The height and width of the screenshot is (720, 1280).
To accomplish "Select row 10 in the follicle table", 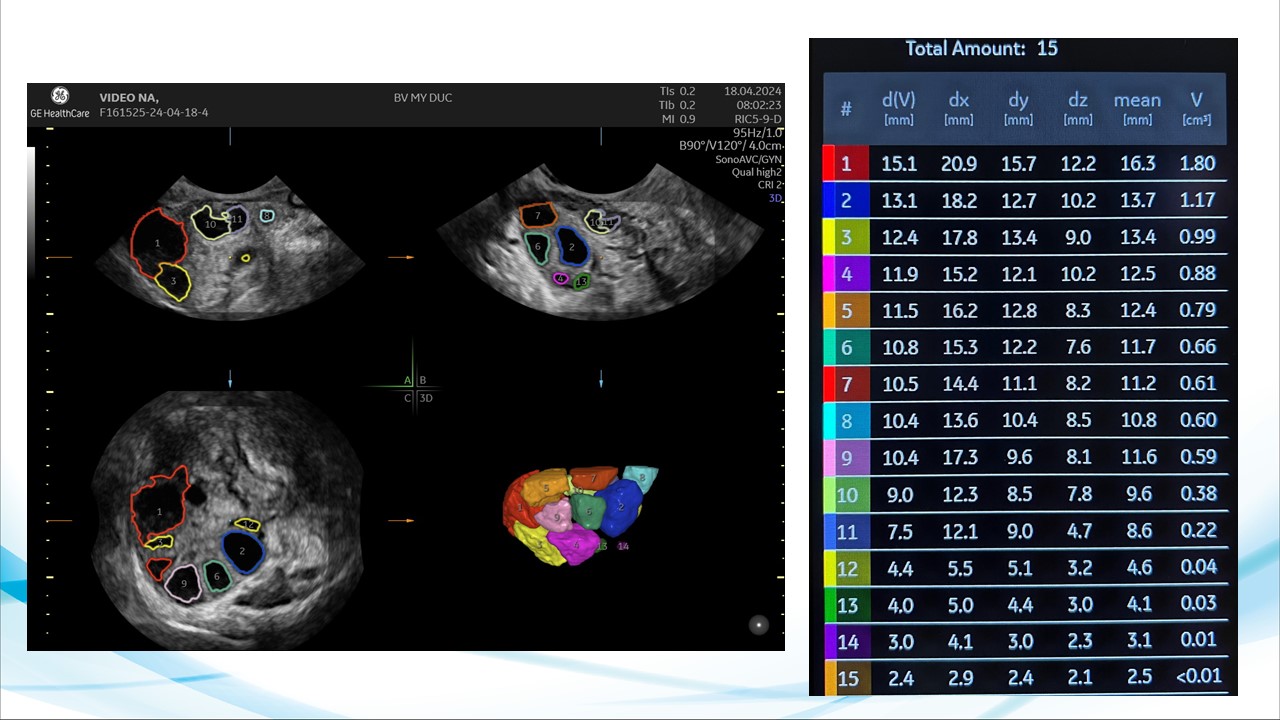I will [x=1025, y=494].
